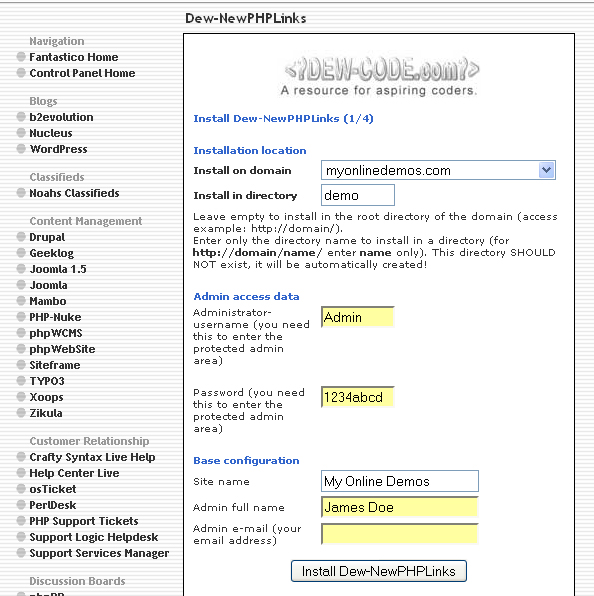Click the Install in directory field

click(358, 195)
